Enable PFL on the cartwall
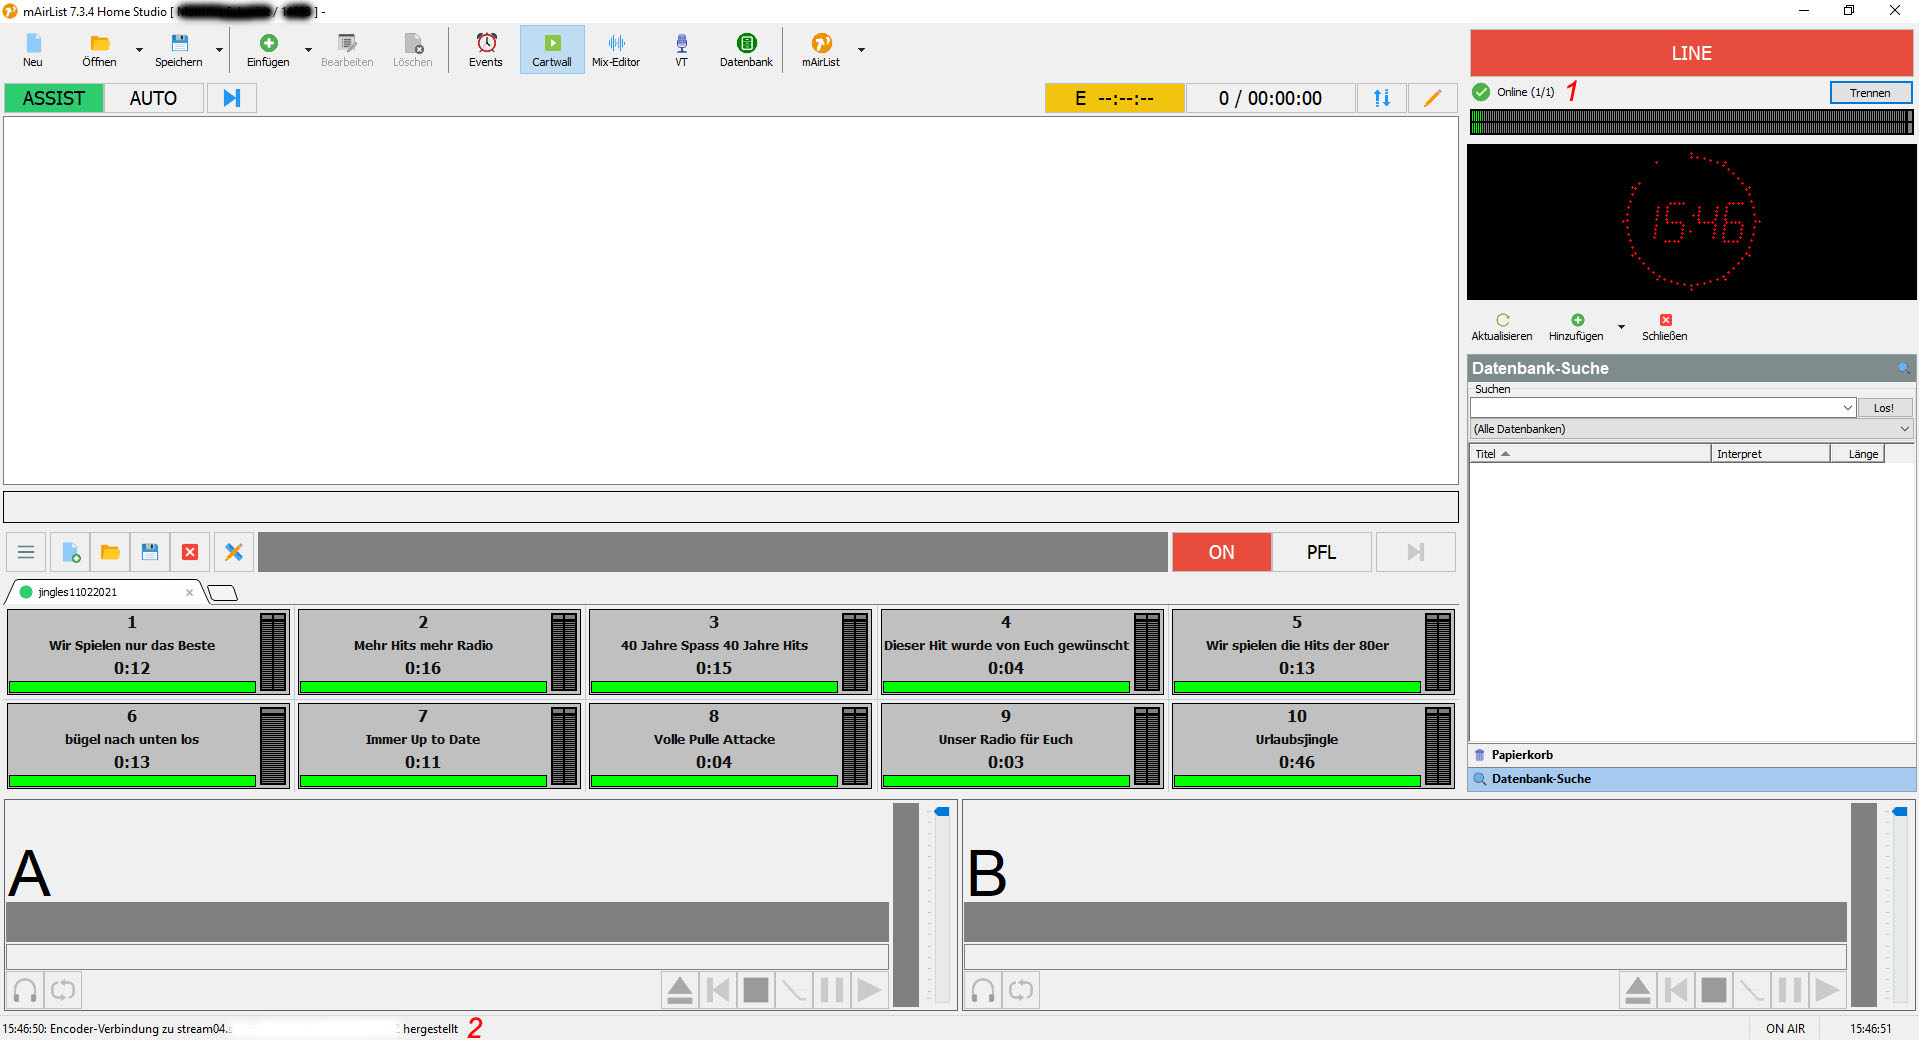This screenshot has width=1919, height=1040. pyautogui.click(x=1320, y=551)
